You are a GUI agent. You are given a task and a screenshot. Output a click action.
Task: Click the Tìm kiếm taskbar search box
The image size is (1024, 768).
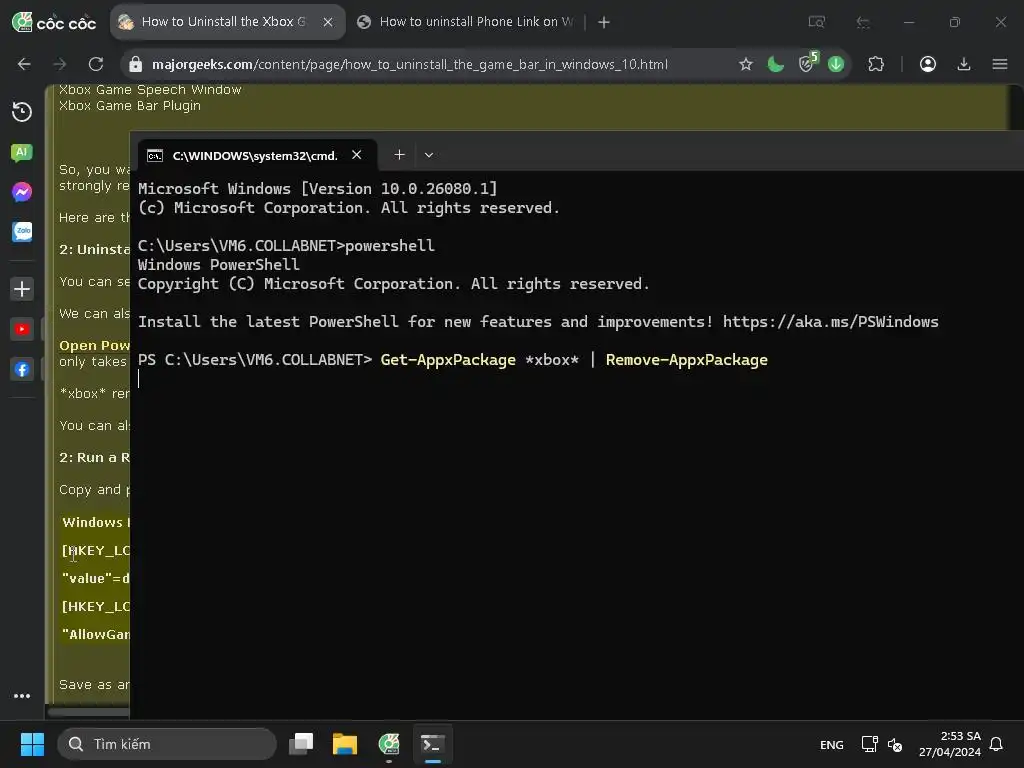point(167,744)
